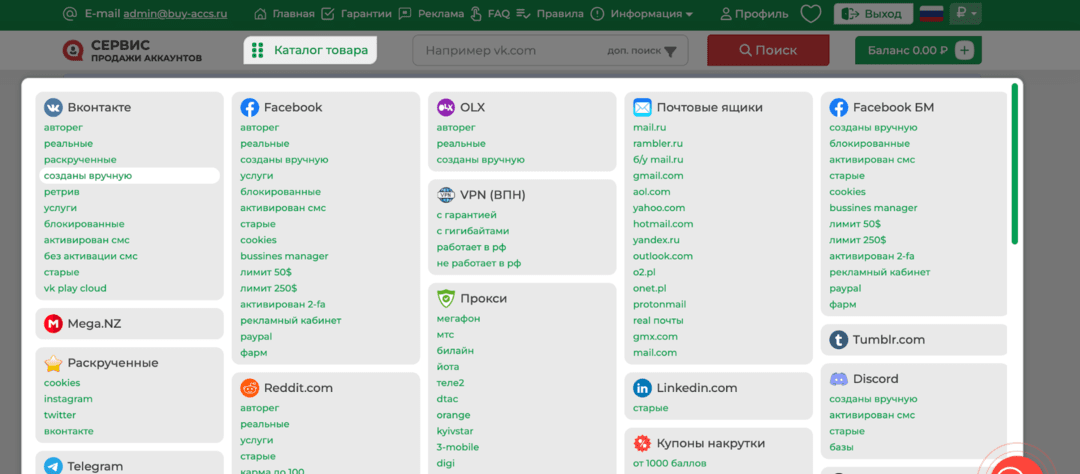The image size is (1080, 474).
Task: Click the Почтовые ящики envelope icon
Action: 642,107
